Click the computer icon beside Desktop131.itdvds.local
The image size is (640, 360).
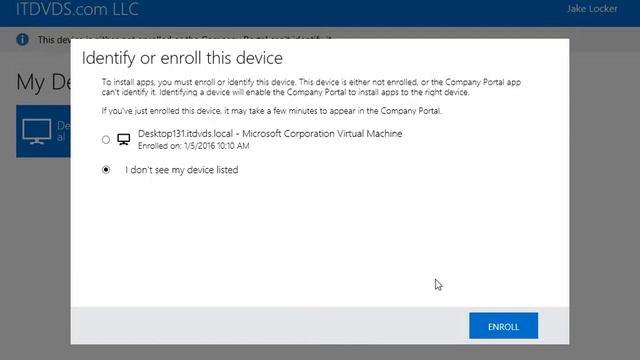(x=124, y=140)
